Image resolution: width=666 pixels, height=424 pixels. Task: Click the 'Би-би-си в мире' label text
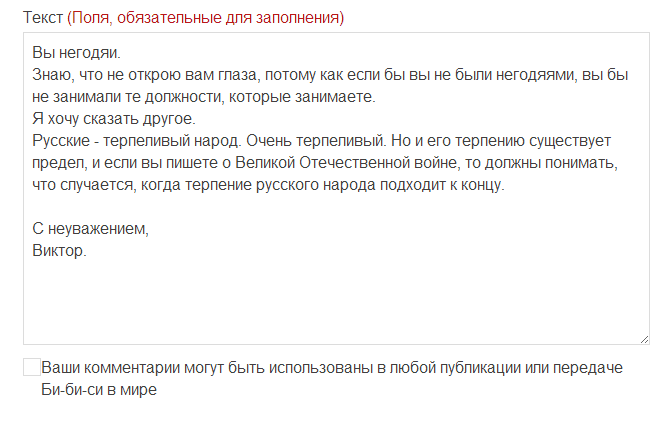[99, 390]
